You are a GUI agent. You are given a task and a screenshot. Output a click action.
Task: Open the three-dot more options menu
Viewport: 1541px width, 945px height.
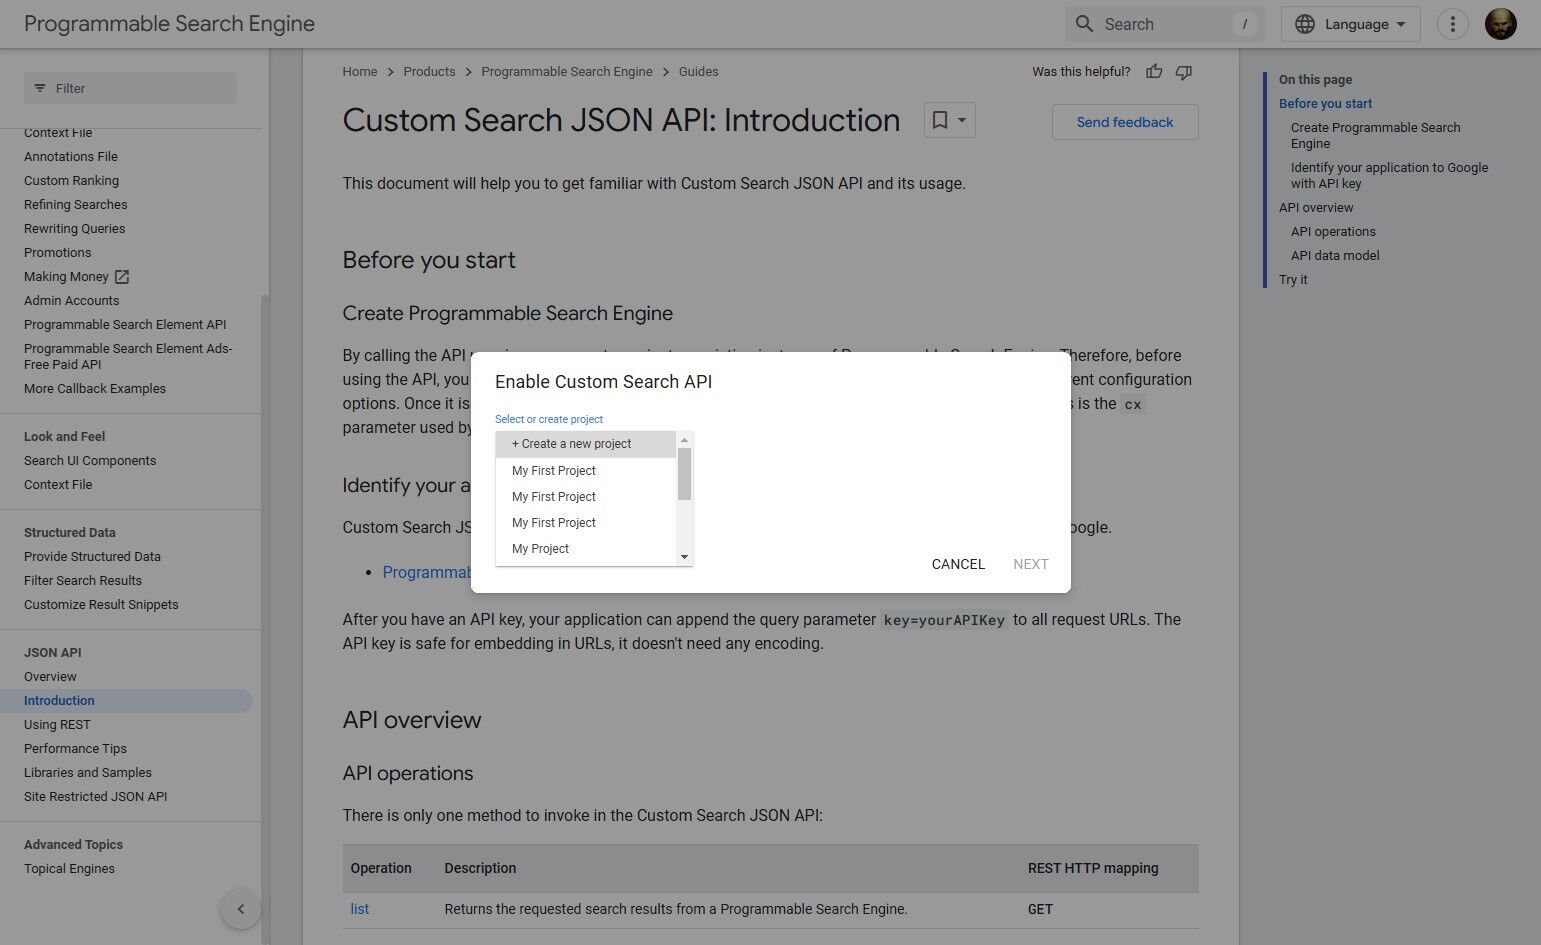[1452, 24]
